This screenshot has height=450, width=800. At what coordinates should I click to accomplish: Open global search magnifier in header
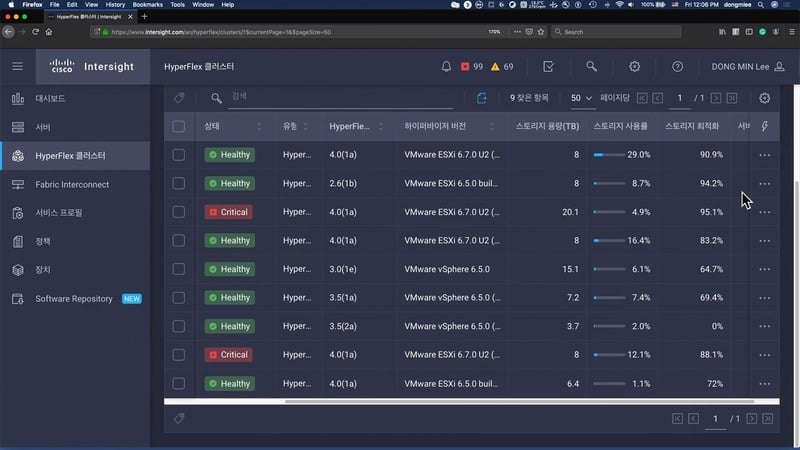[591, 66]
